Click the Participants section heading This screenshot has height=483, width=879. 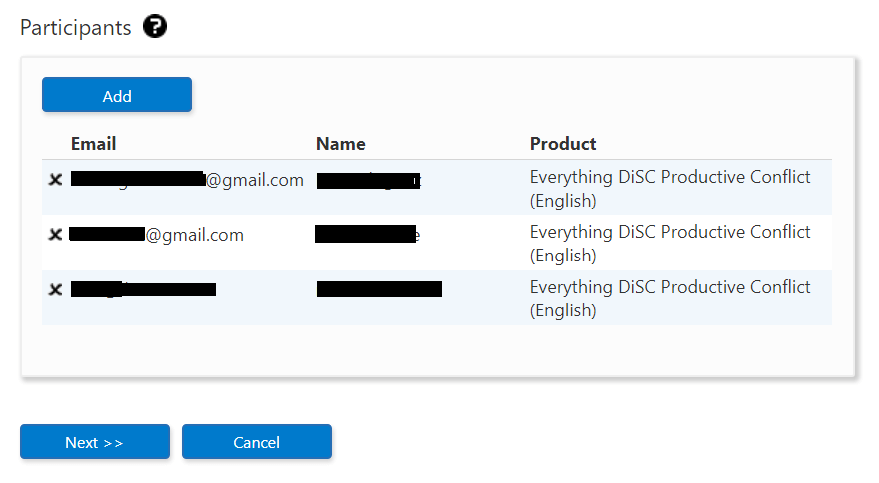(76, 27)
